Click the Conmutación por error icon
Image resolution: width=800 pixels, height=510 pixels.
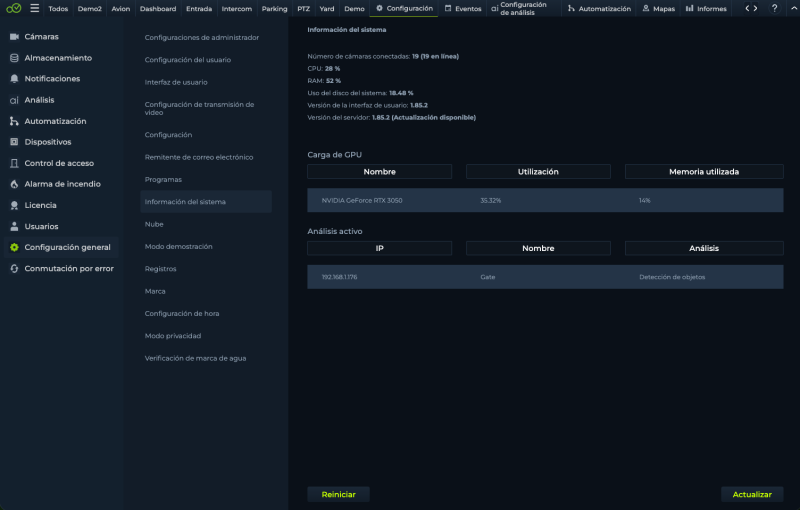[14, 269]
